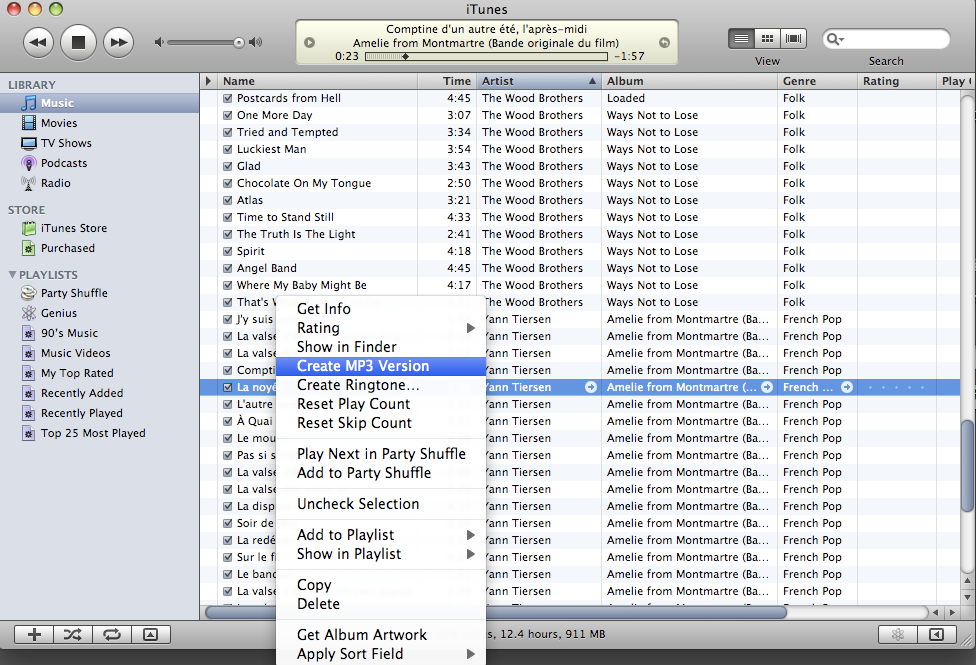Uncheck the Postcards from Hell checkbox
976x665 pixels.
(x=228, y=98)
